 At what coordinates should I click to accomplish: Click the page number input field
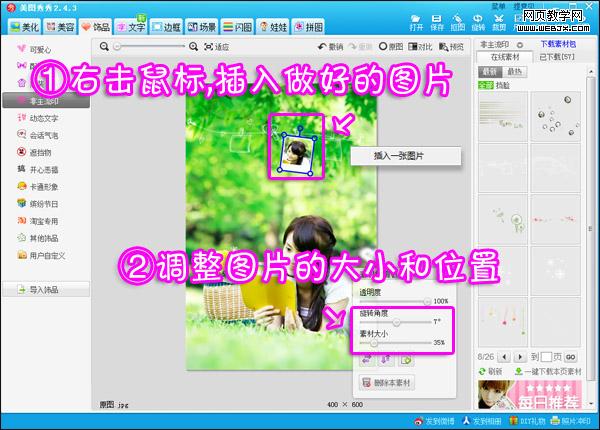[x=547, y=356]
